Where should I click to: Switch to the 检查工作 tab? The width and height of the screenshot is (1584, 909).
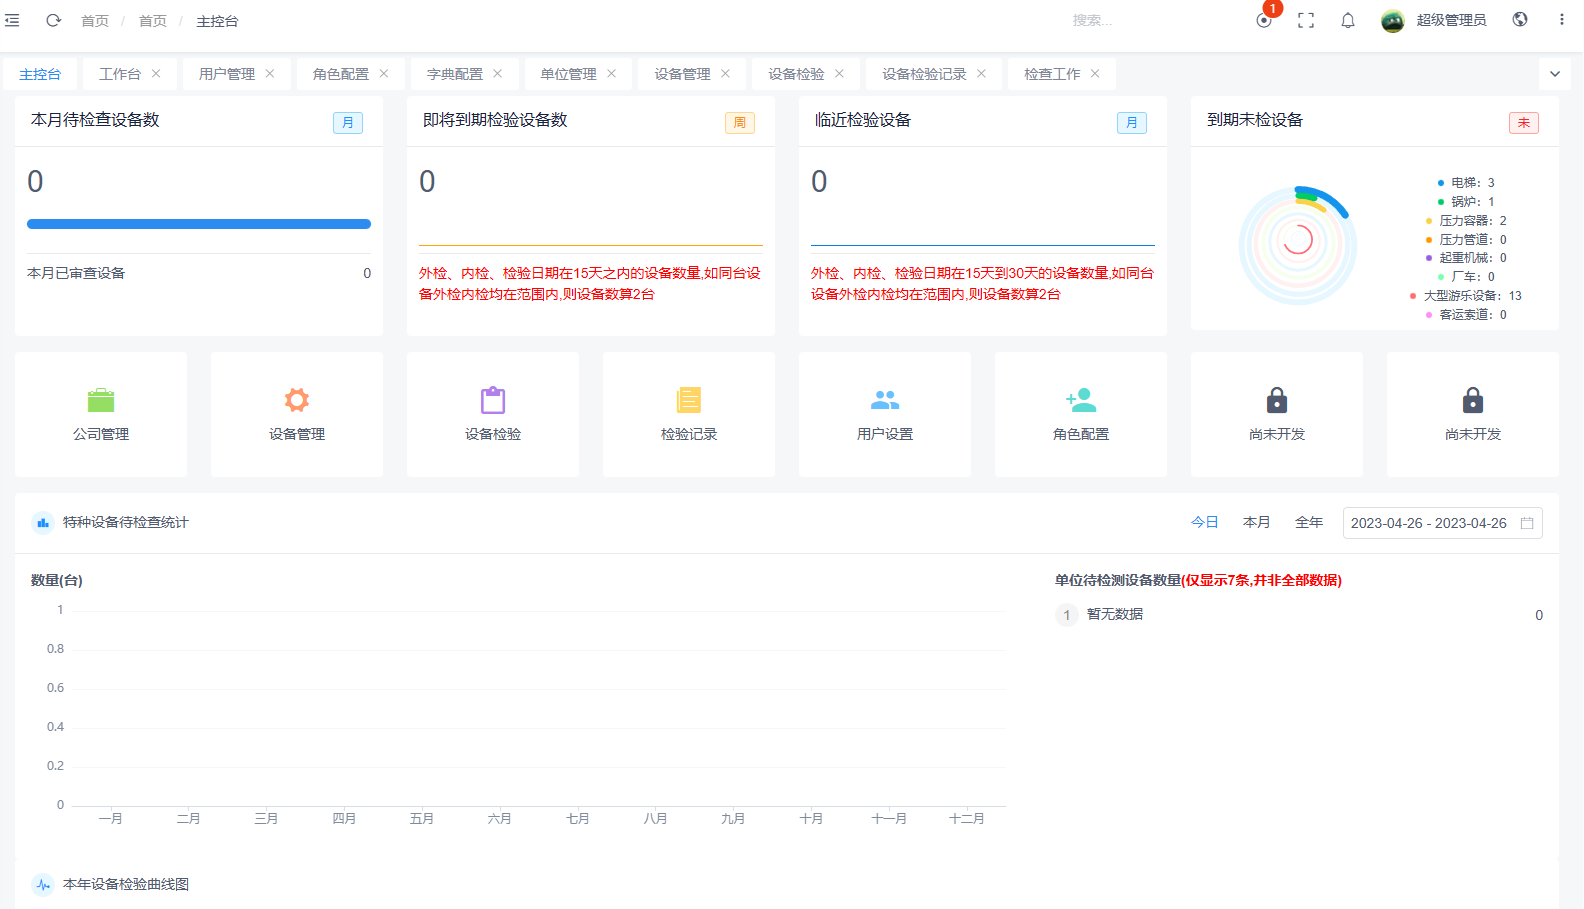click(x=1053, y=74)
